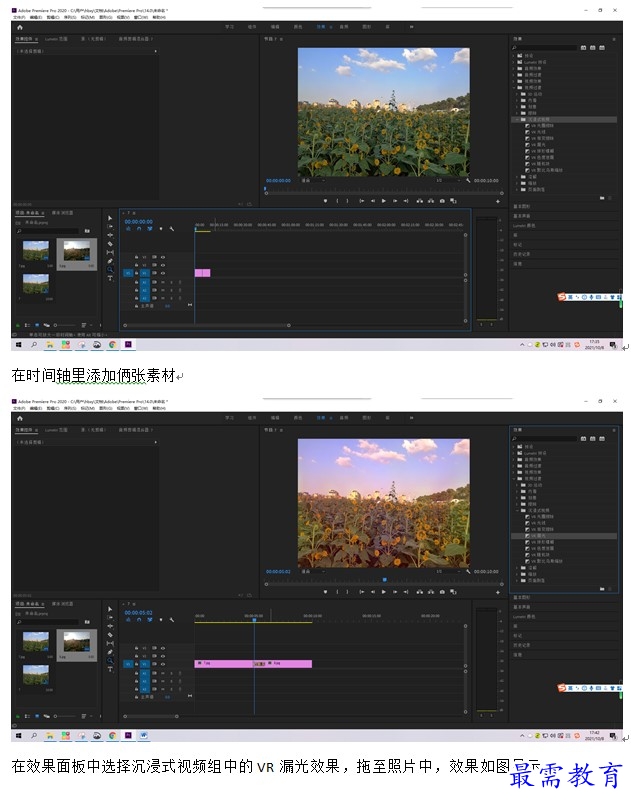
Task: Select VR 漏光 effect in lower Effects panel
Action: coord(539,536)
